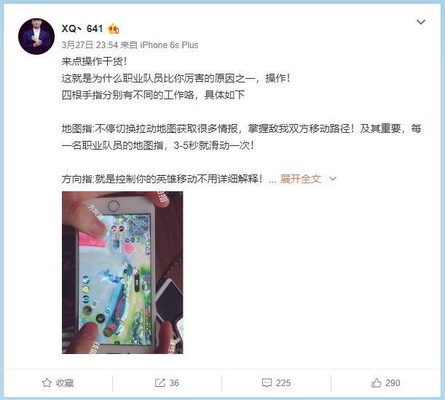
Task: Click the iPhone 6s Plus source link
Action: pos(169,45)
